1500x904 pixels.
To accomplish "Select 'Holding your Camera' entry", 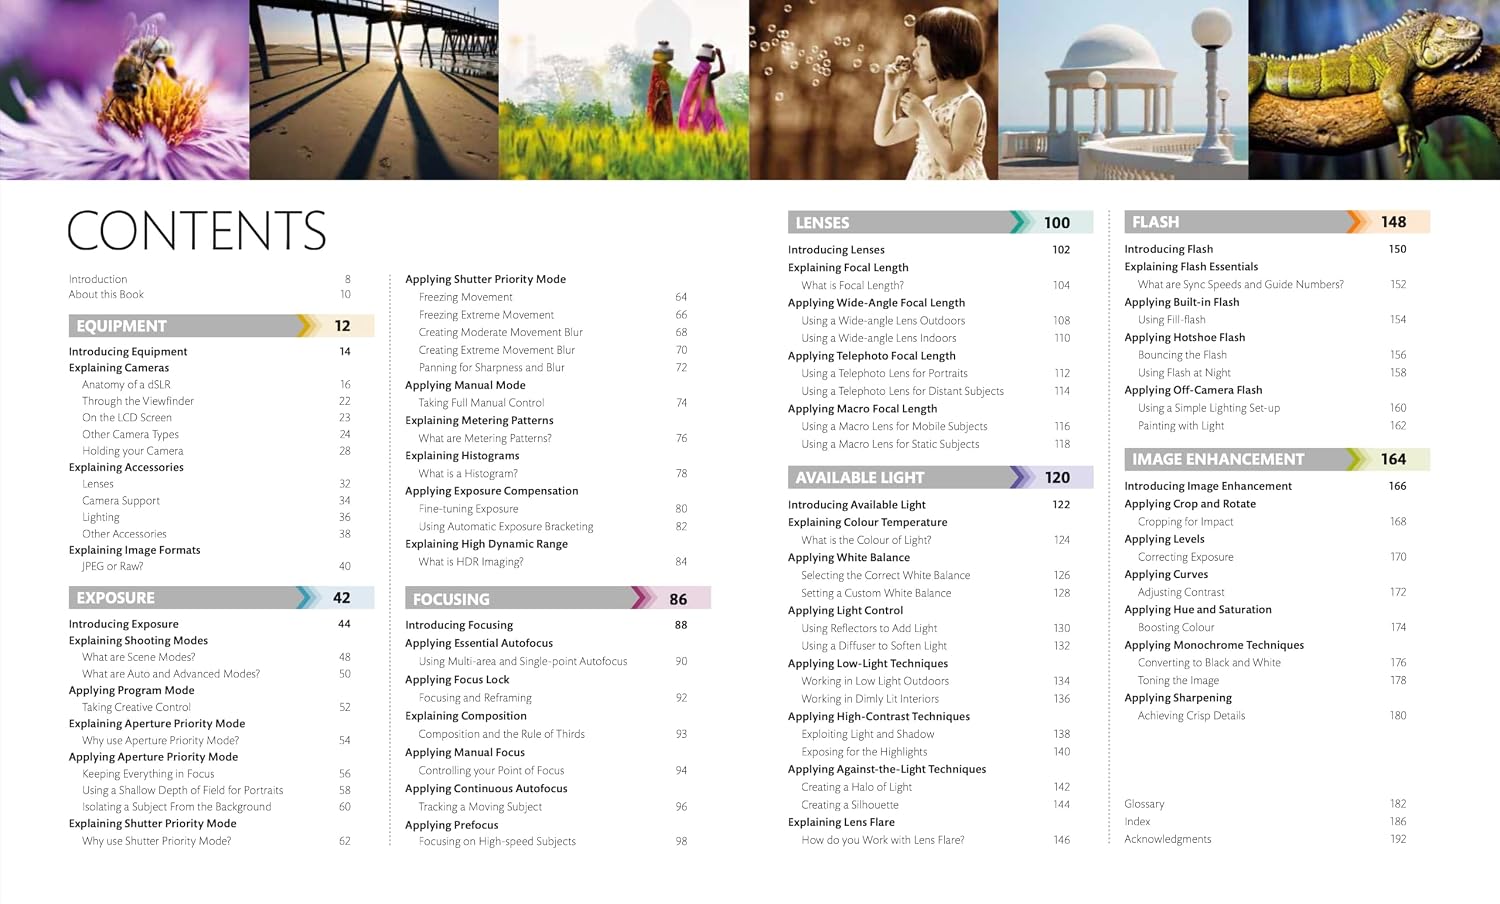I will [132, 451].
